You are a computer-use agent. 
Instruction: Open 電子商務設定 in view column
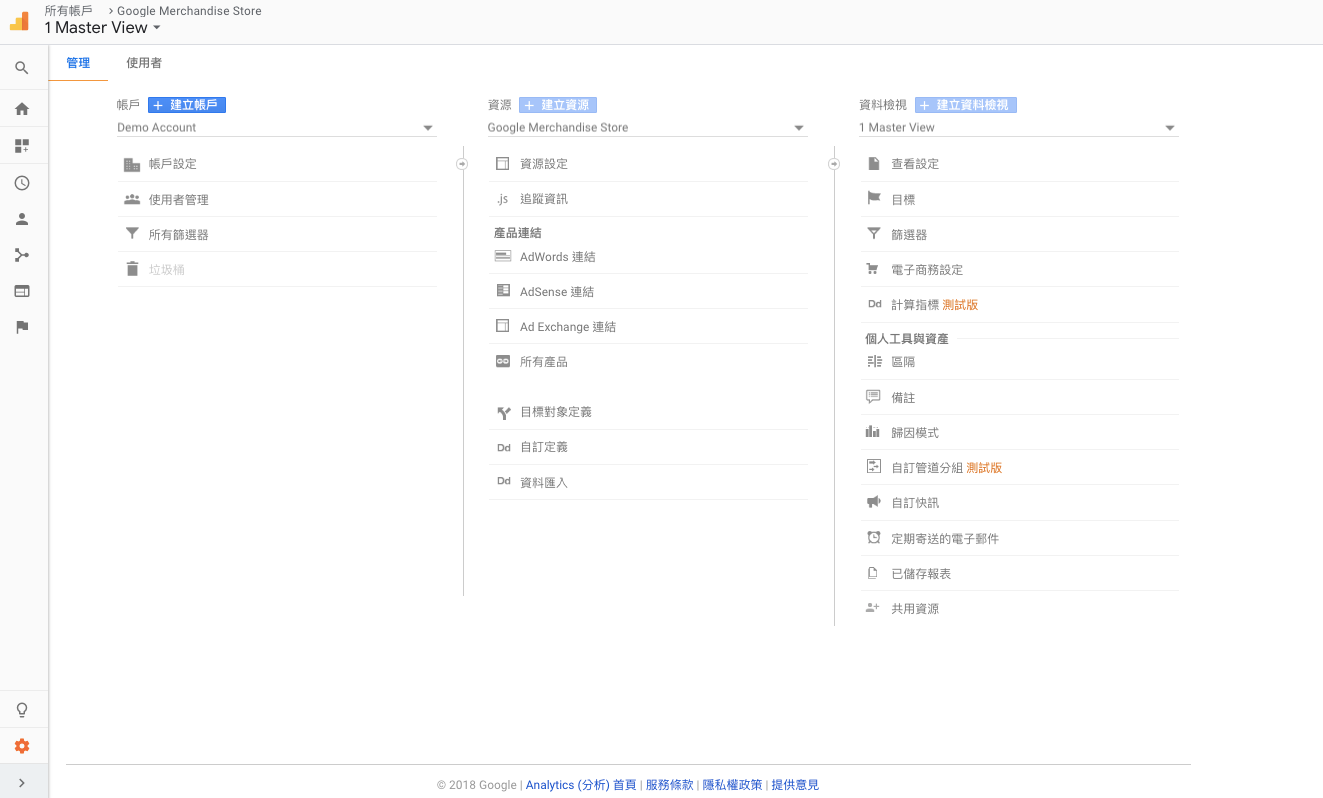927,270
